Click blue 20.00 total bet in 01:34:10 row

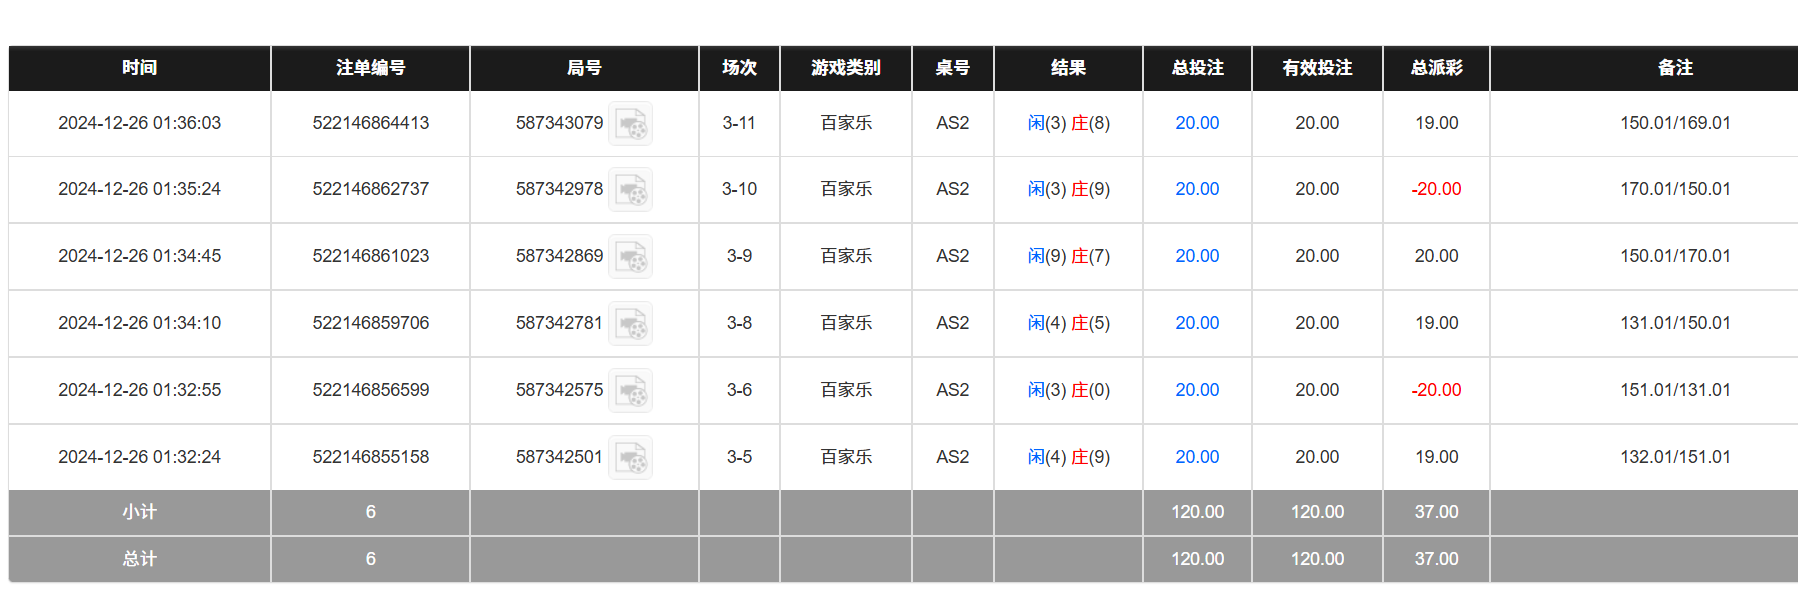[1197, 323]
